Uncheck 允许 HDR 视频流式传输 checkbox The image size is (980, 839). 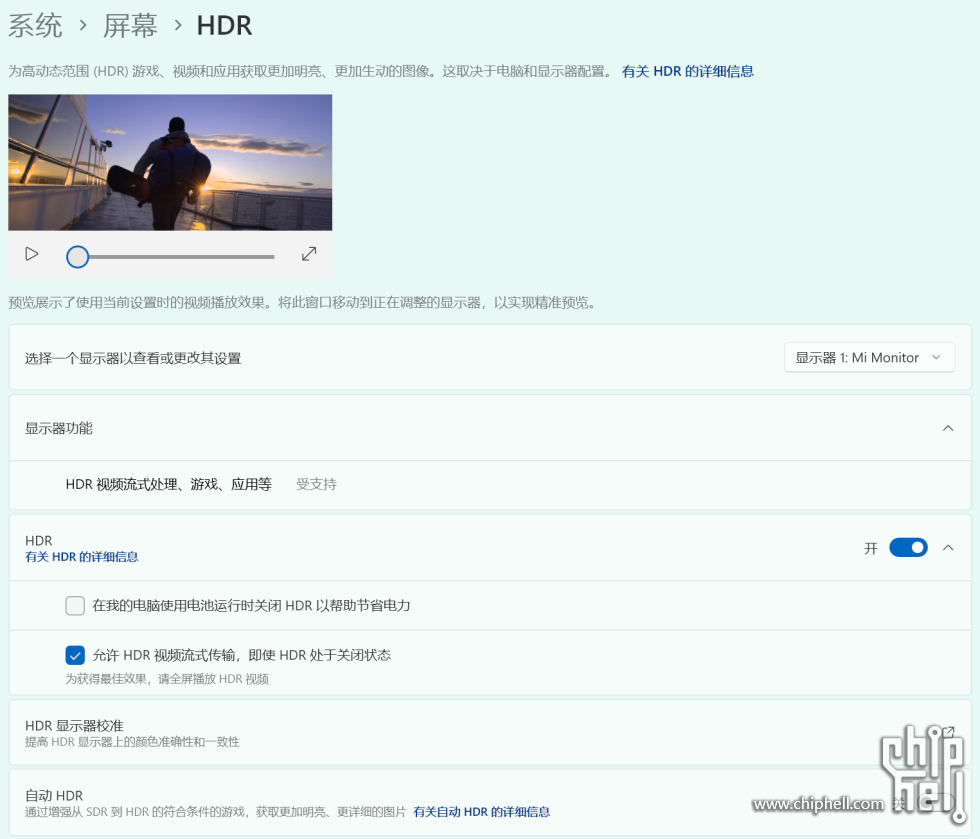(x=75, y=655)
